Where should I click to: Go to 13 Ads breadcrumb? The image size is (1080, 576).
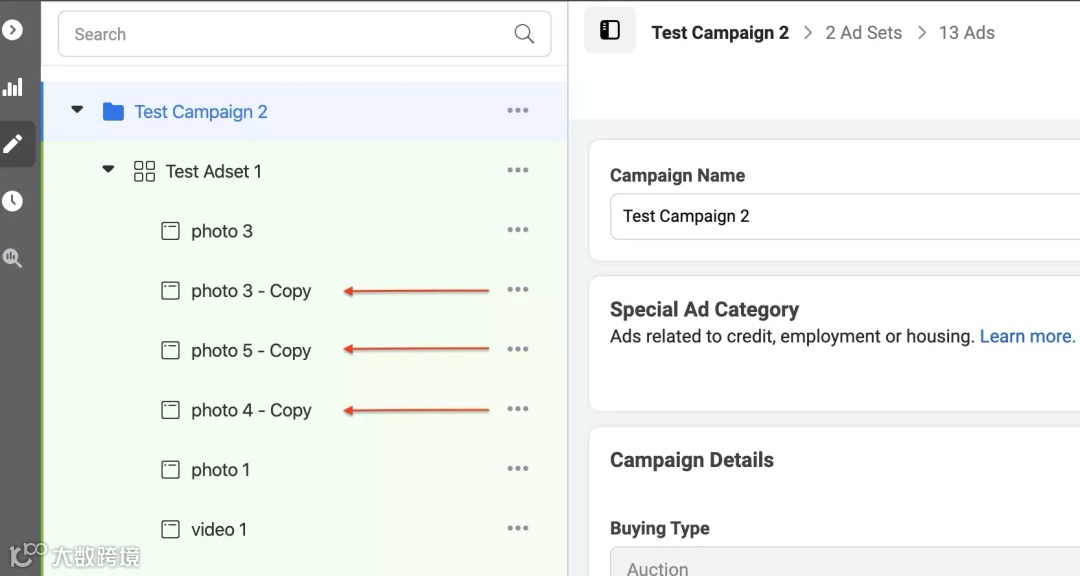966,33
